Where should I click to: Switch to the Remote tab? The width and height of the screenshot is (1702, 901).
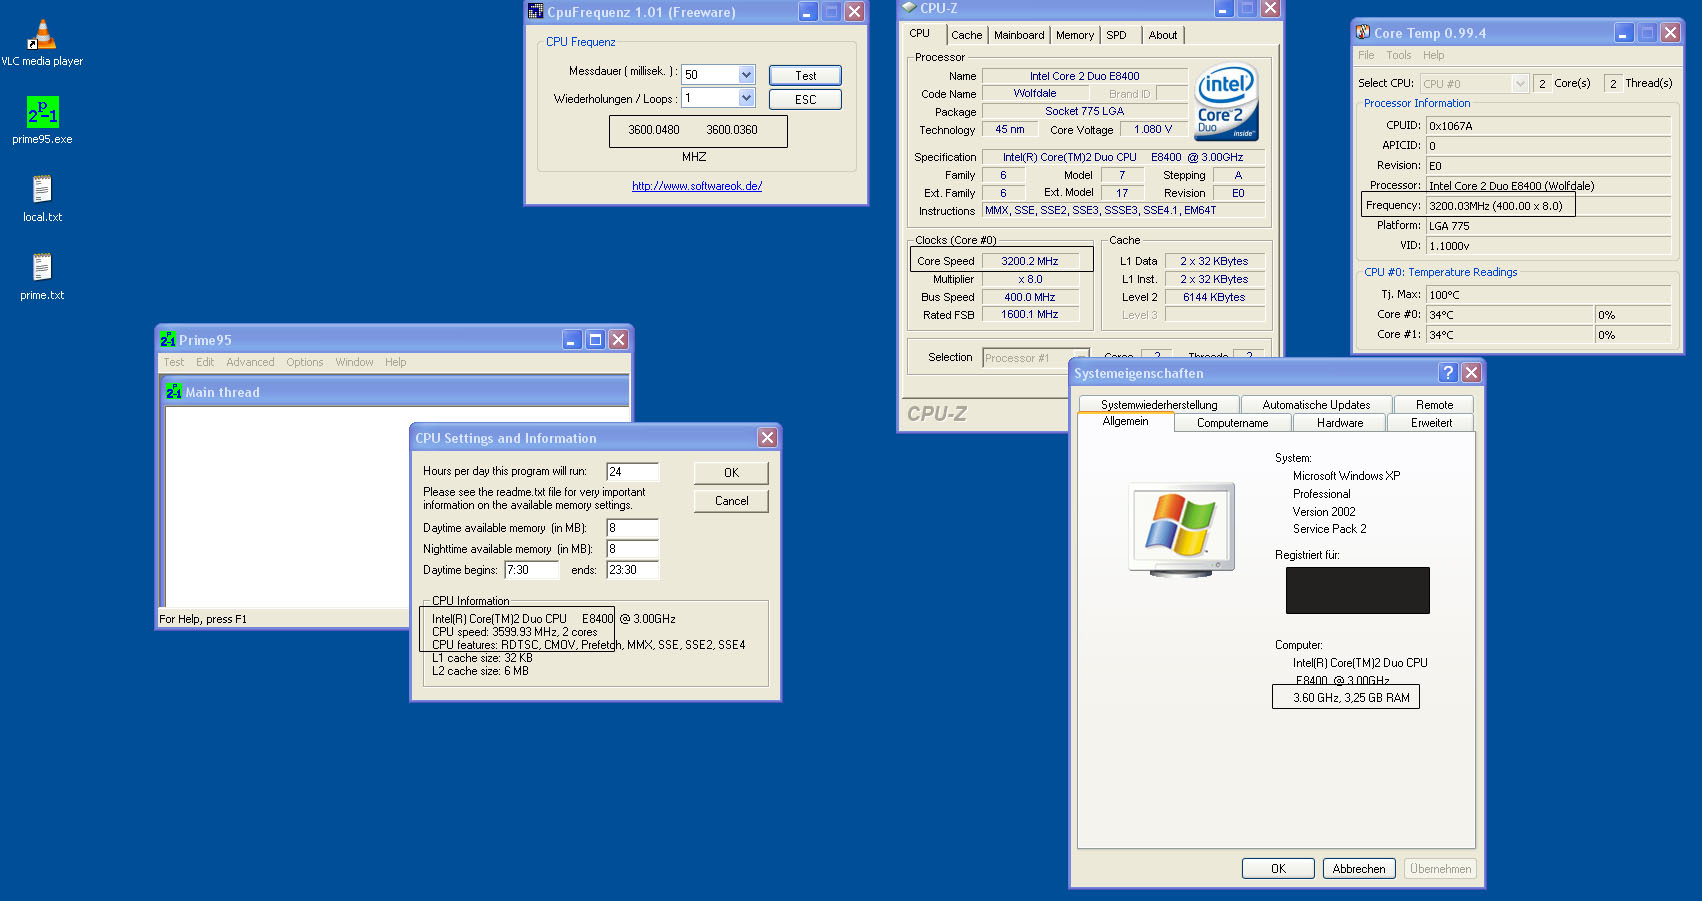tap(1434, 405)
